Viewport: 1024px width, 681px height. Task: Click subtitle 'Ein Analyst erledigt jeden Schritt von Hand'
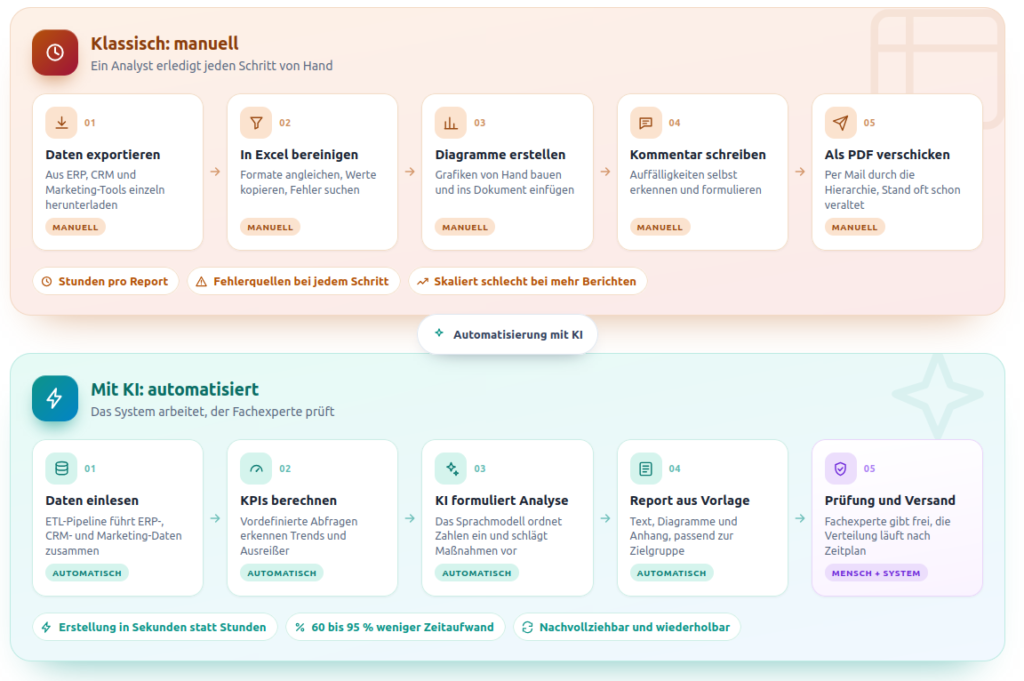click(x=212, y=66)
